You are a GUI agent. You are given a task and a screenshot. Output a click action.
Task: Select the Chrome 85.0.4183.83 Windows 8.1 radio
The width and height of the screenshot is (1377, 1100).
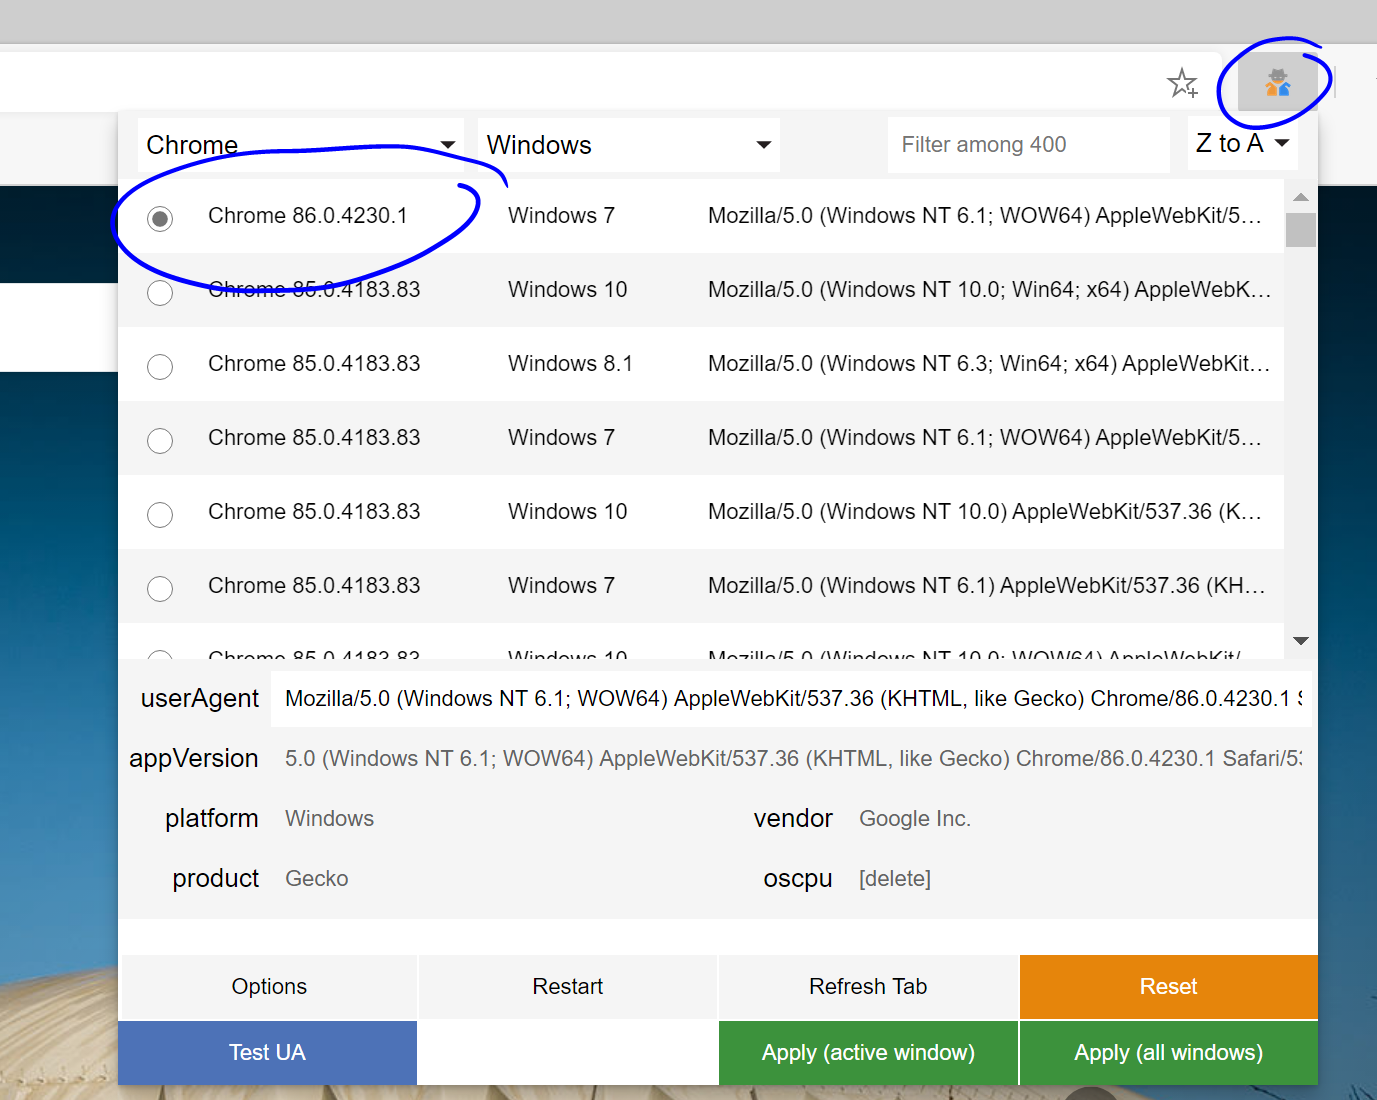click(x=160, y=366)
